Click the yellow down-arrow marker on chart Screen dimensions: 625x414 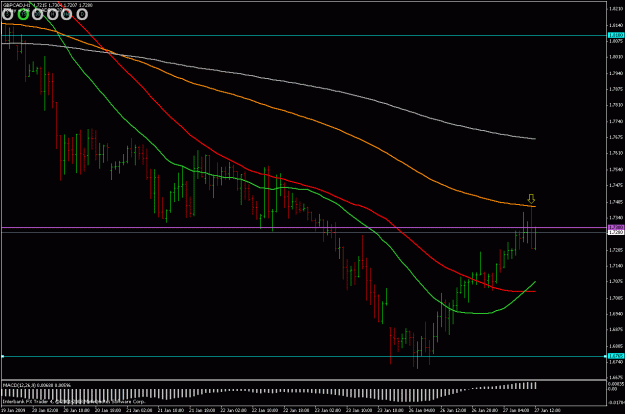531,198
